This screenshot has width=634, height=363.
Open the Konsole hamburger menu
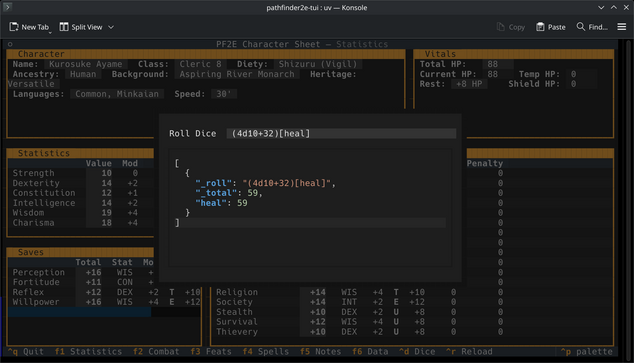point(621,27)
